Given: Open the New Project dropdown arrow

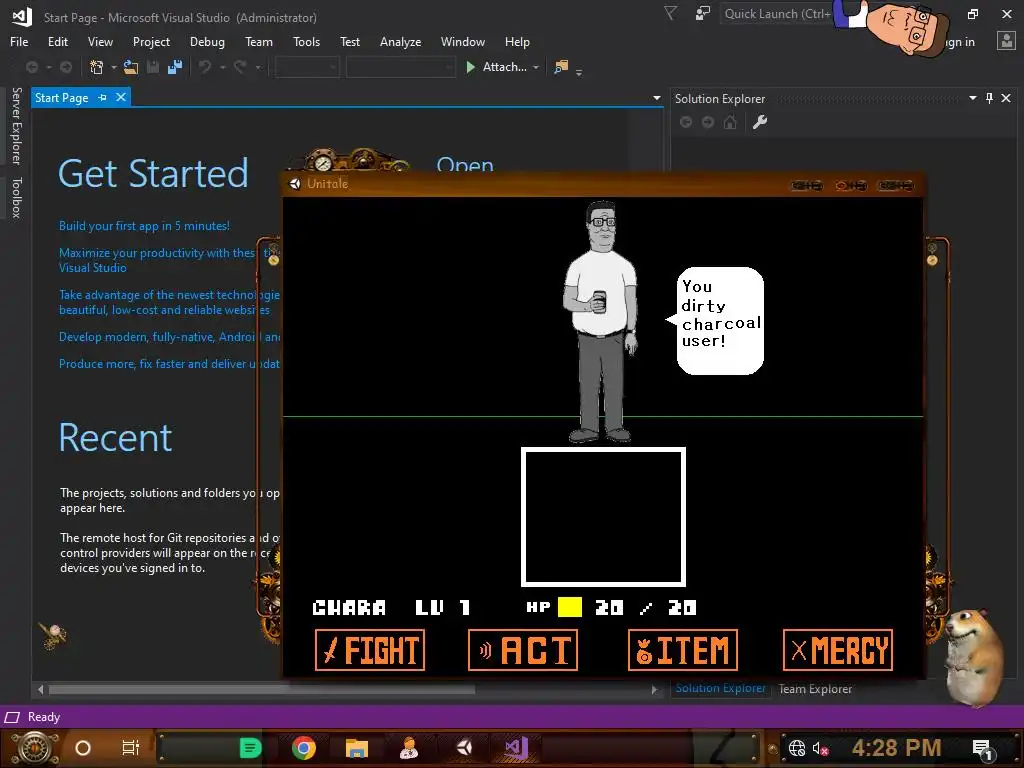Looking at the screenshot, I should tap(114, 67).
